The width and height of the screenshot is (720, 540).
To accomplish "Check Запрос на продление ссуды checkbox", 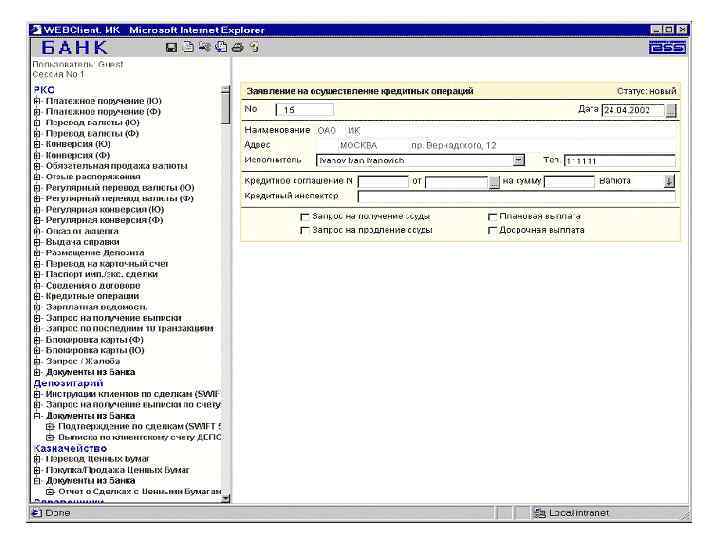I will tap(304, 230).
